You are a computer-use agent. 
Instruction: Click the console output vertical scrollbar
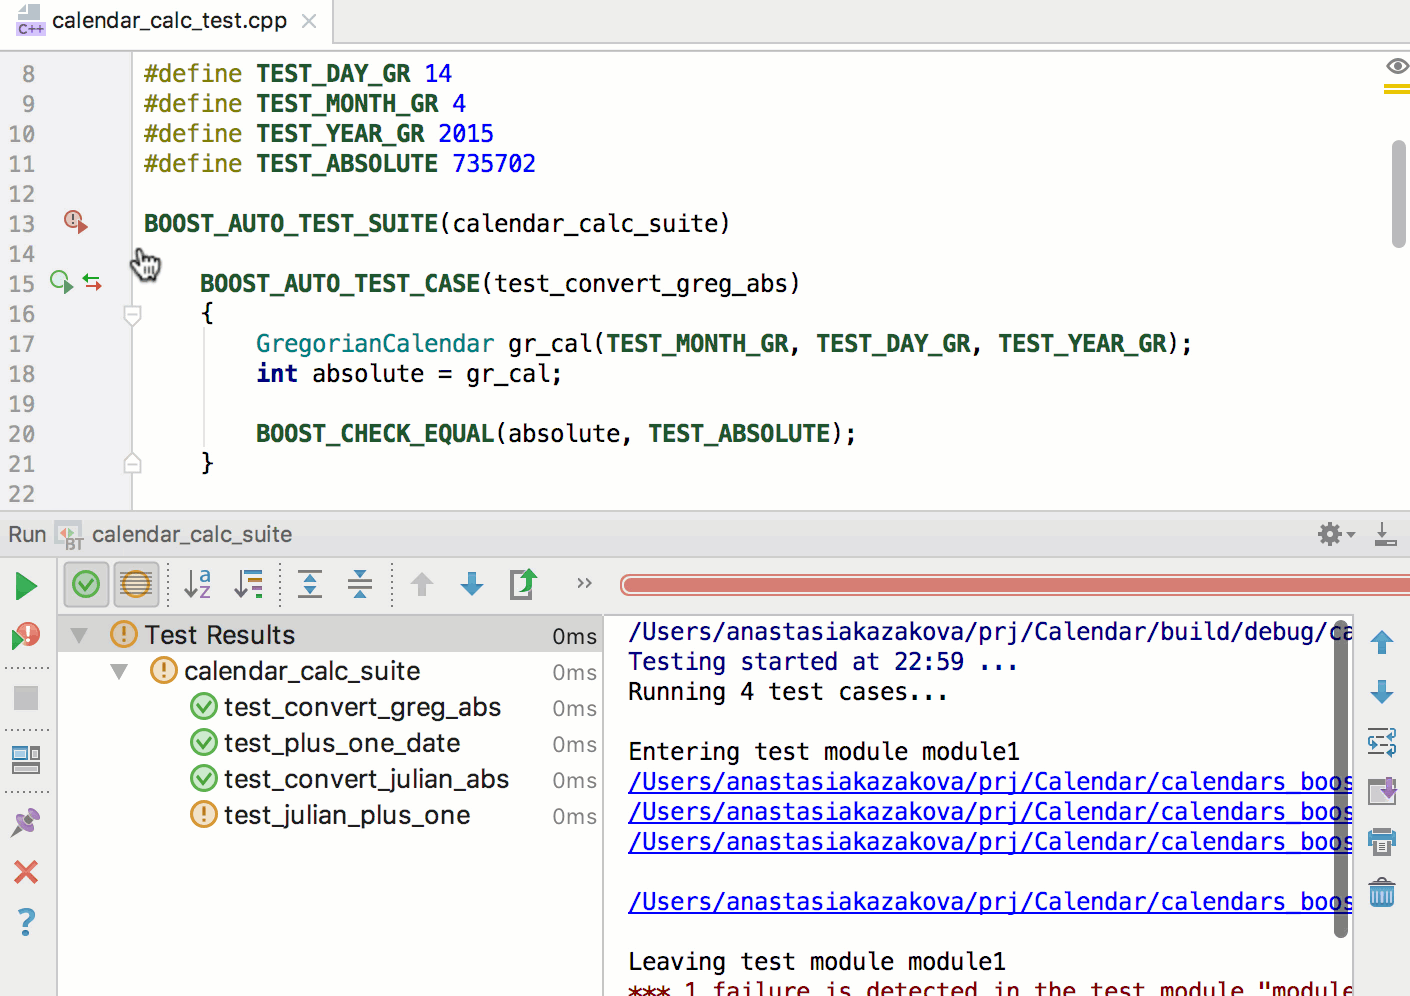[x=1341, y=778]
